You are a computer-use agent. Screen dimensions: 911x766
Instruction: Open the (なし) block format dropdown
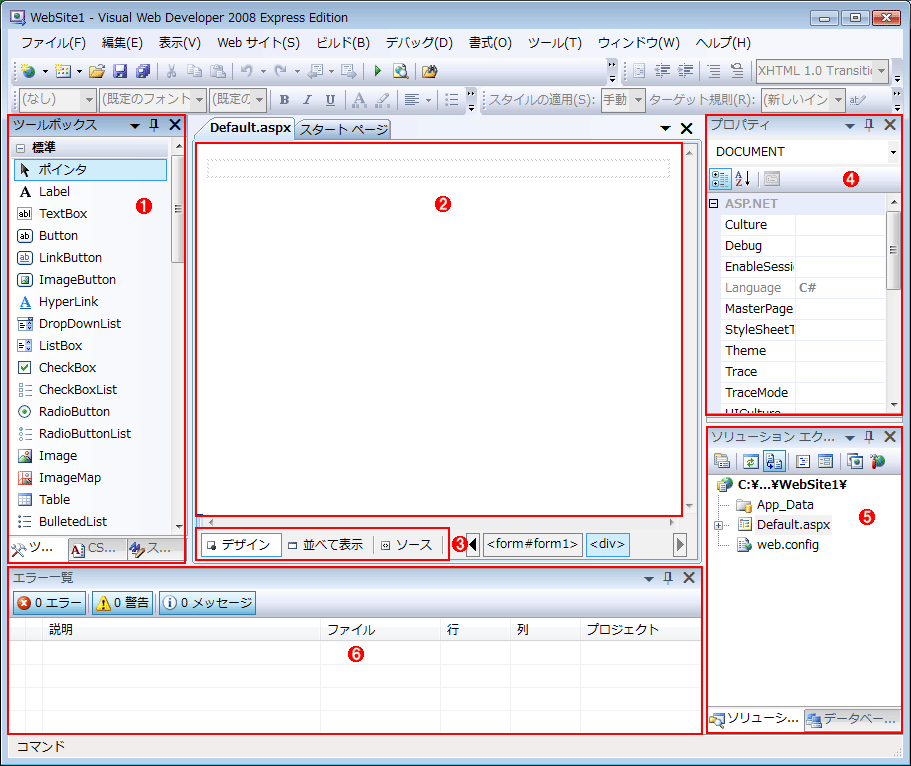pos(89,100)
